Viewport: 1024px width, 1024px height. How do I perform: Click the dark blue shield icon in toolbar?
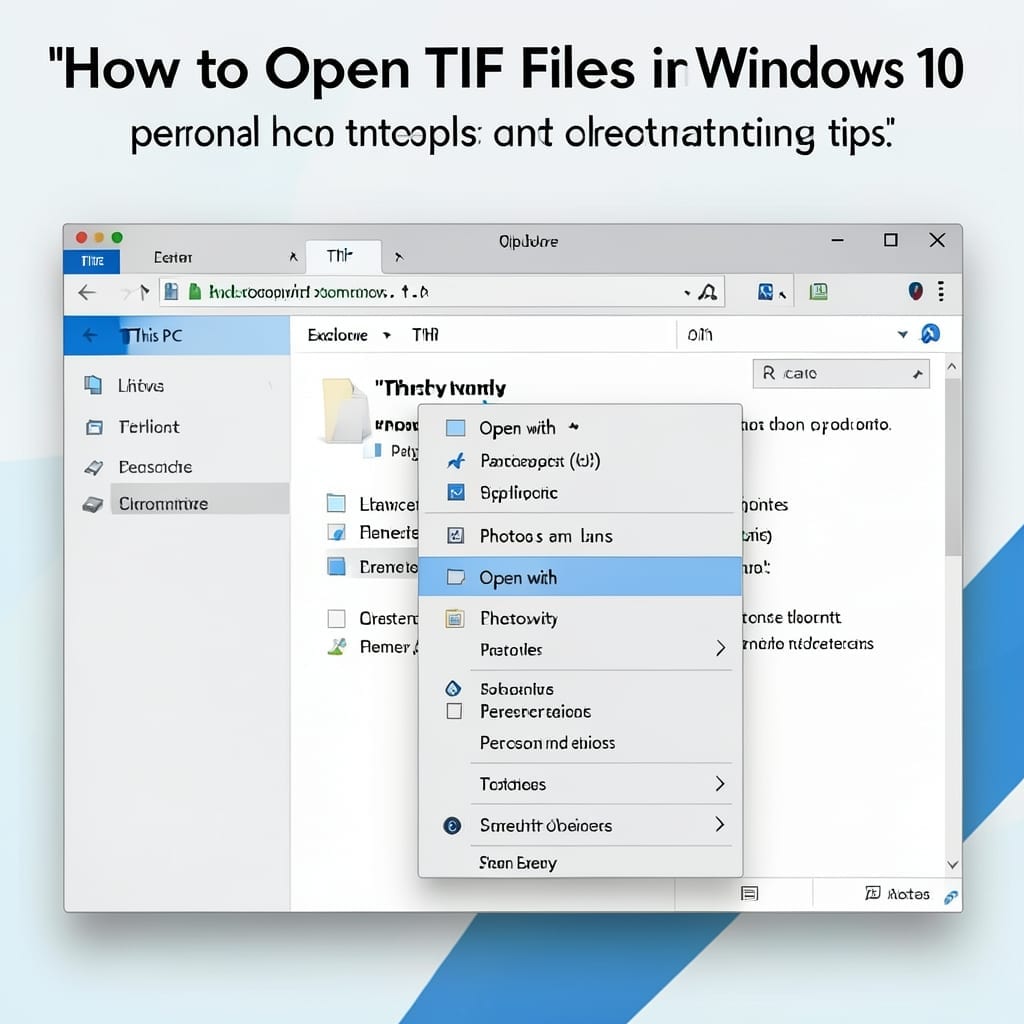(x=916, y=291)
